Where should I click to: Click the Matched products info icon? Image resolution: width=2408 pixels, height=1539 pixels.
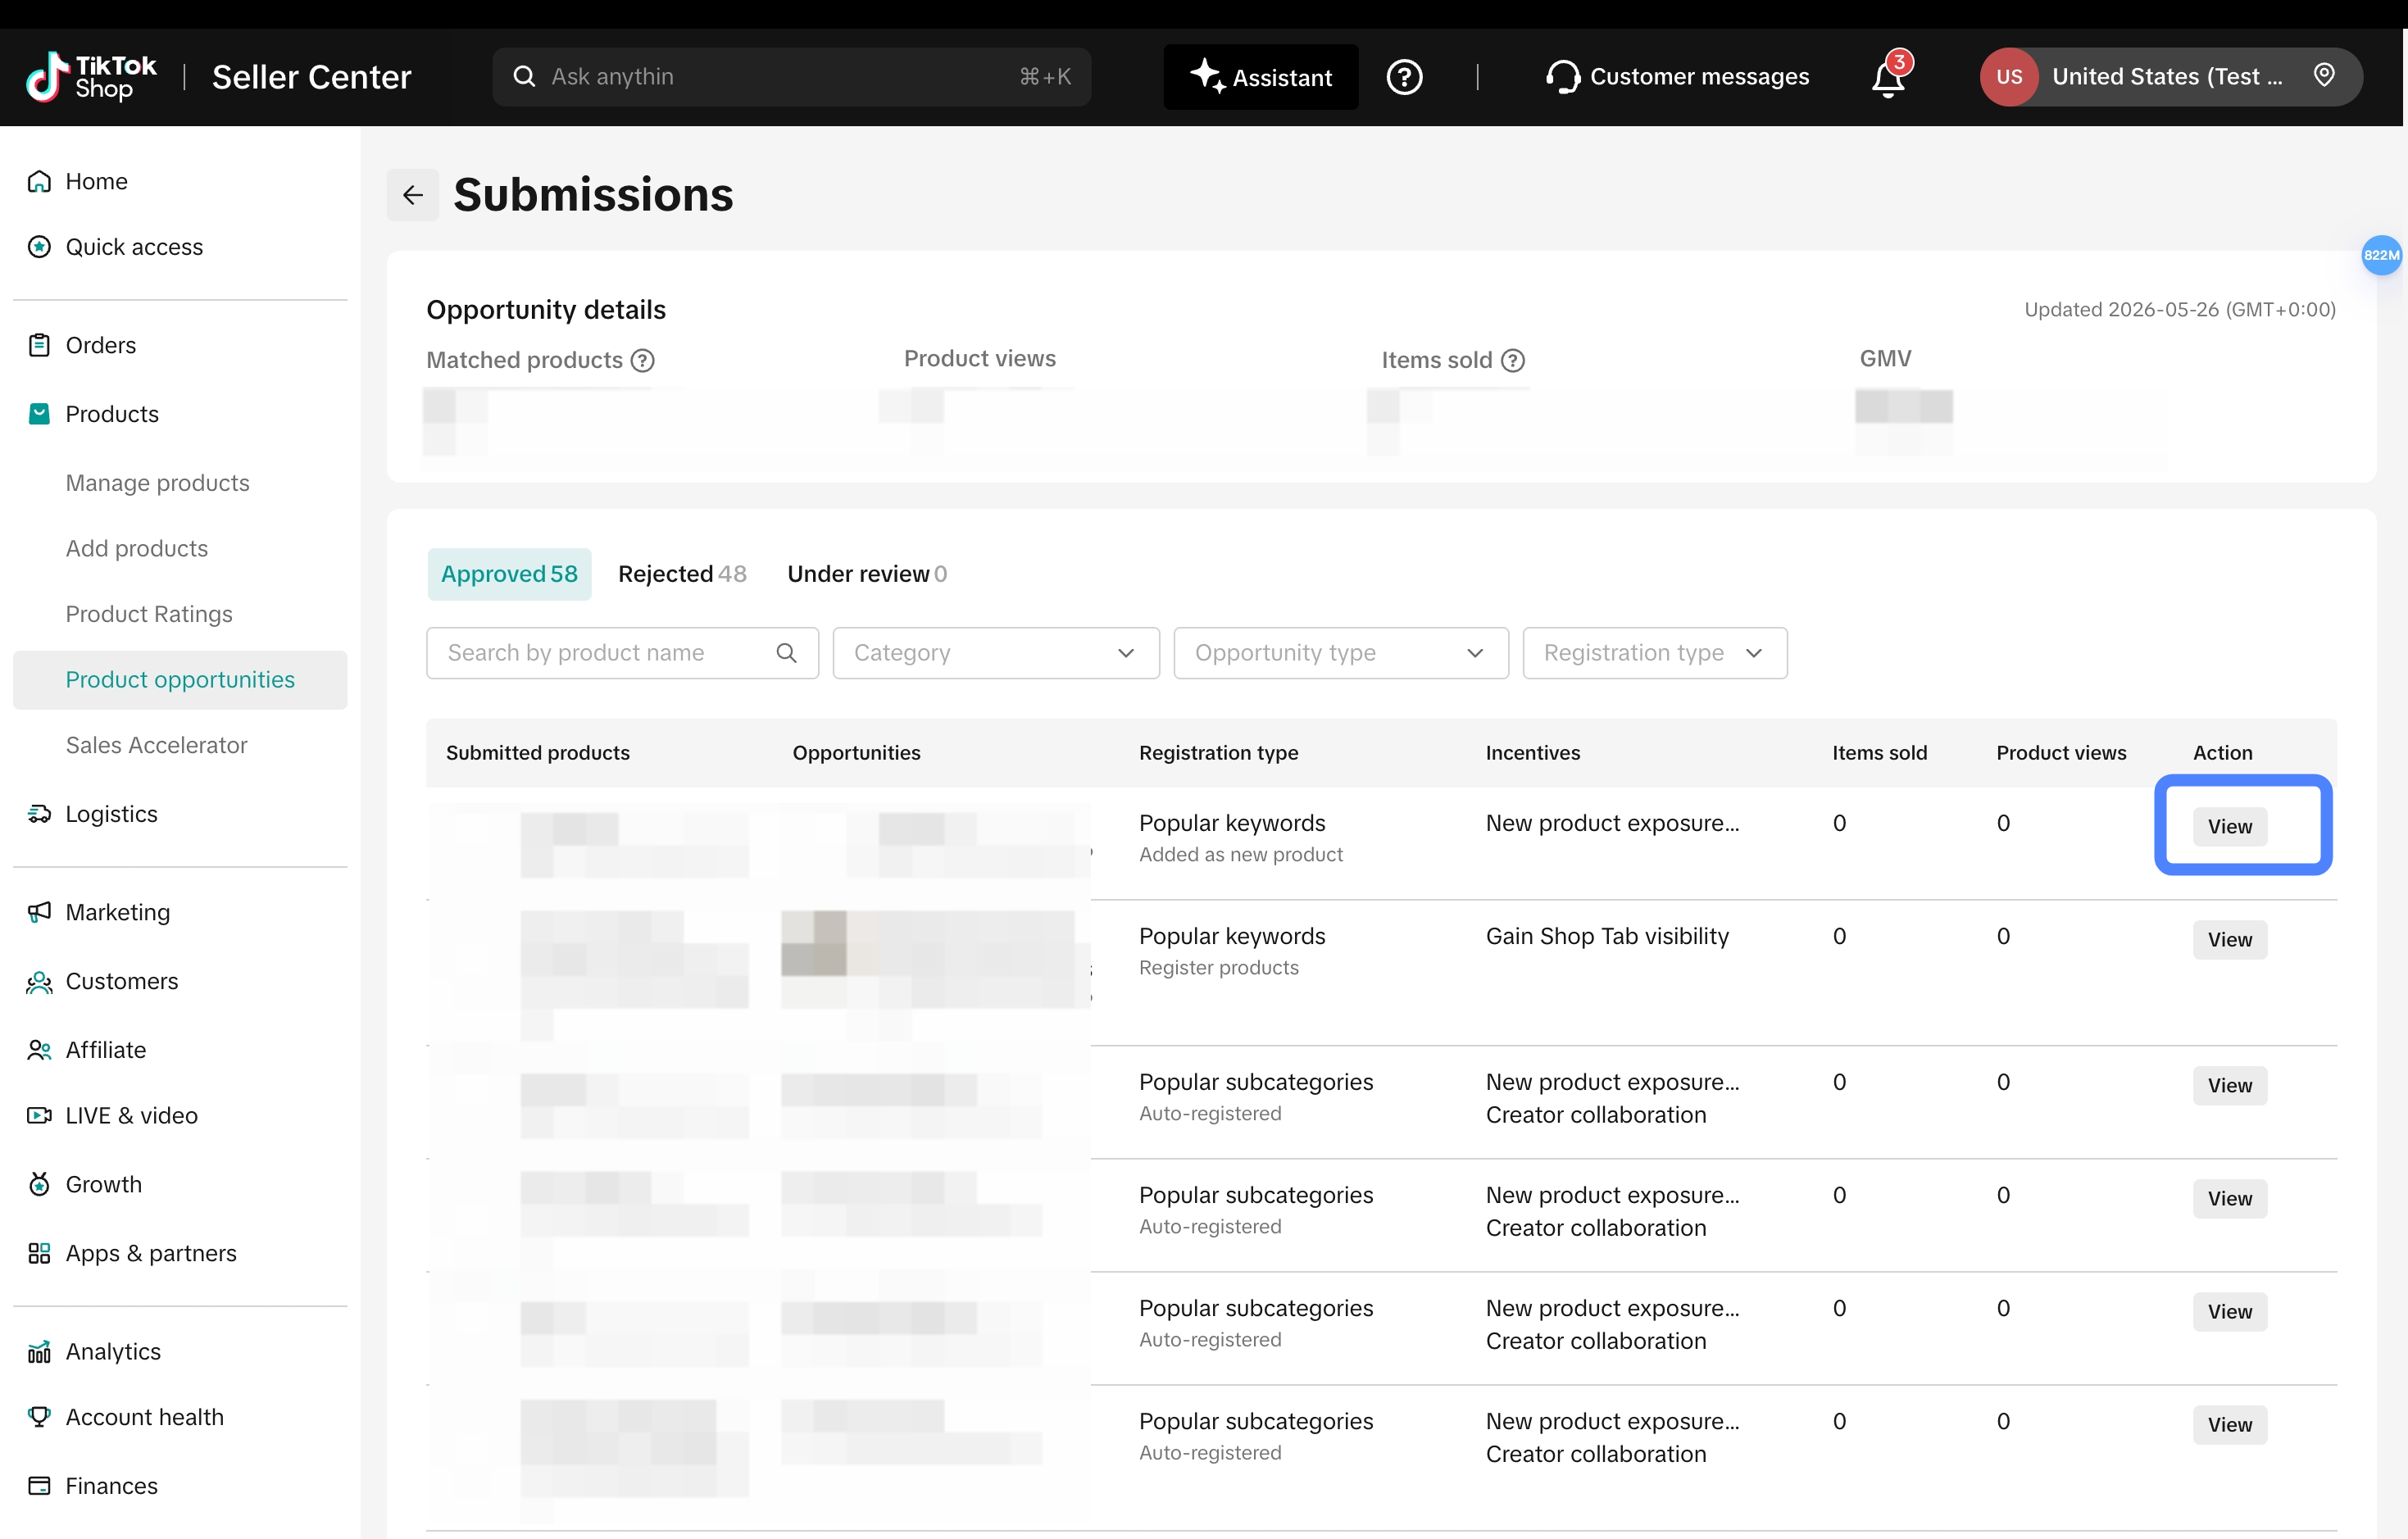[643, 360]
